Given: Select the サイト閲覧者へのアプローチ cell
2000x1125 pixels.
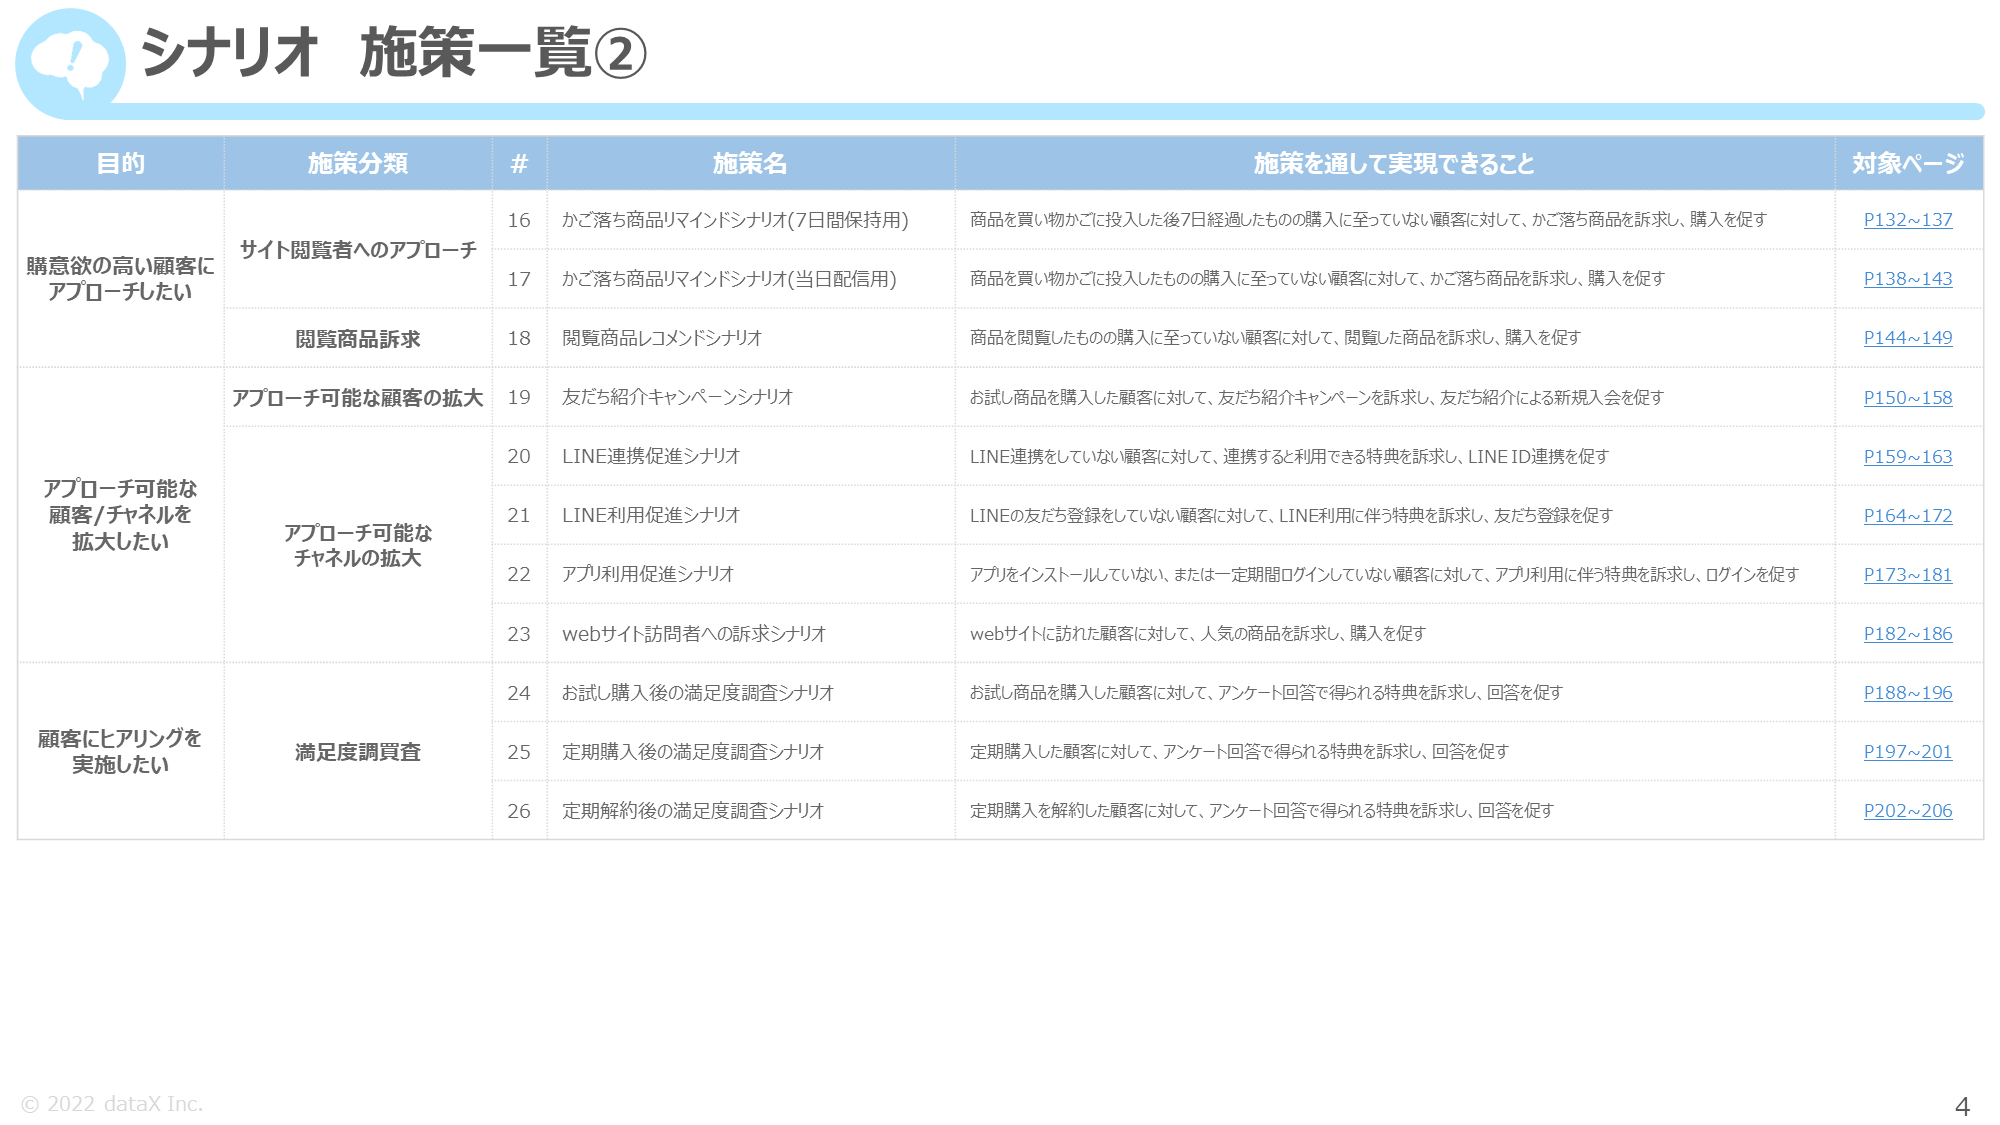Looking at the screenshot, I should point(358,249).
